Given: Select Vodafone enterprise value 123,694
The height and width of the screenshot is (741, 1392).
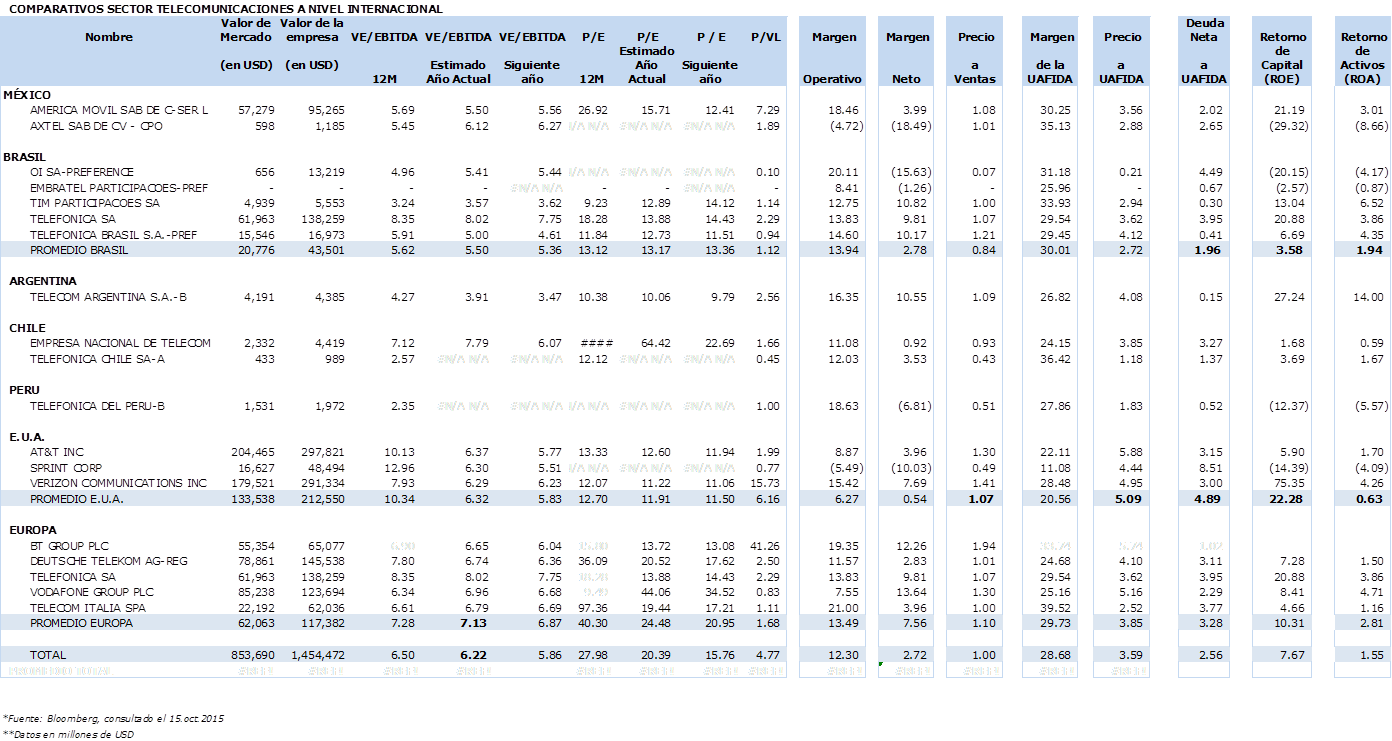Looking at the screenshot, I should click(323, 592).
